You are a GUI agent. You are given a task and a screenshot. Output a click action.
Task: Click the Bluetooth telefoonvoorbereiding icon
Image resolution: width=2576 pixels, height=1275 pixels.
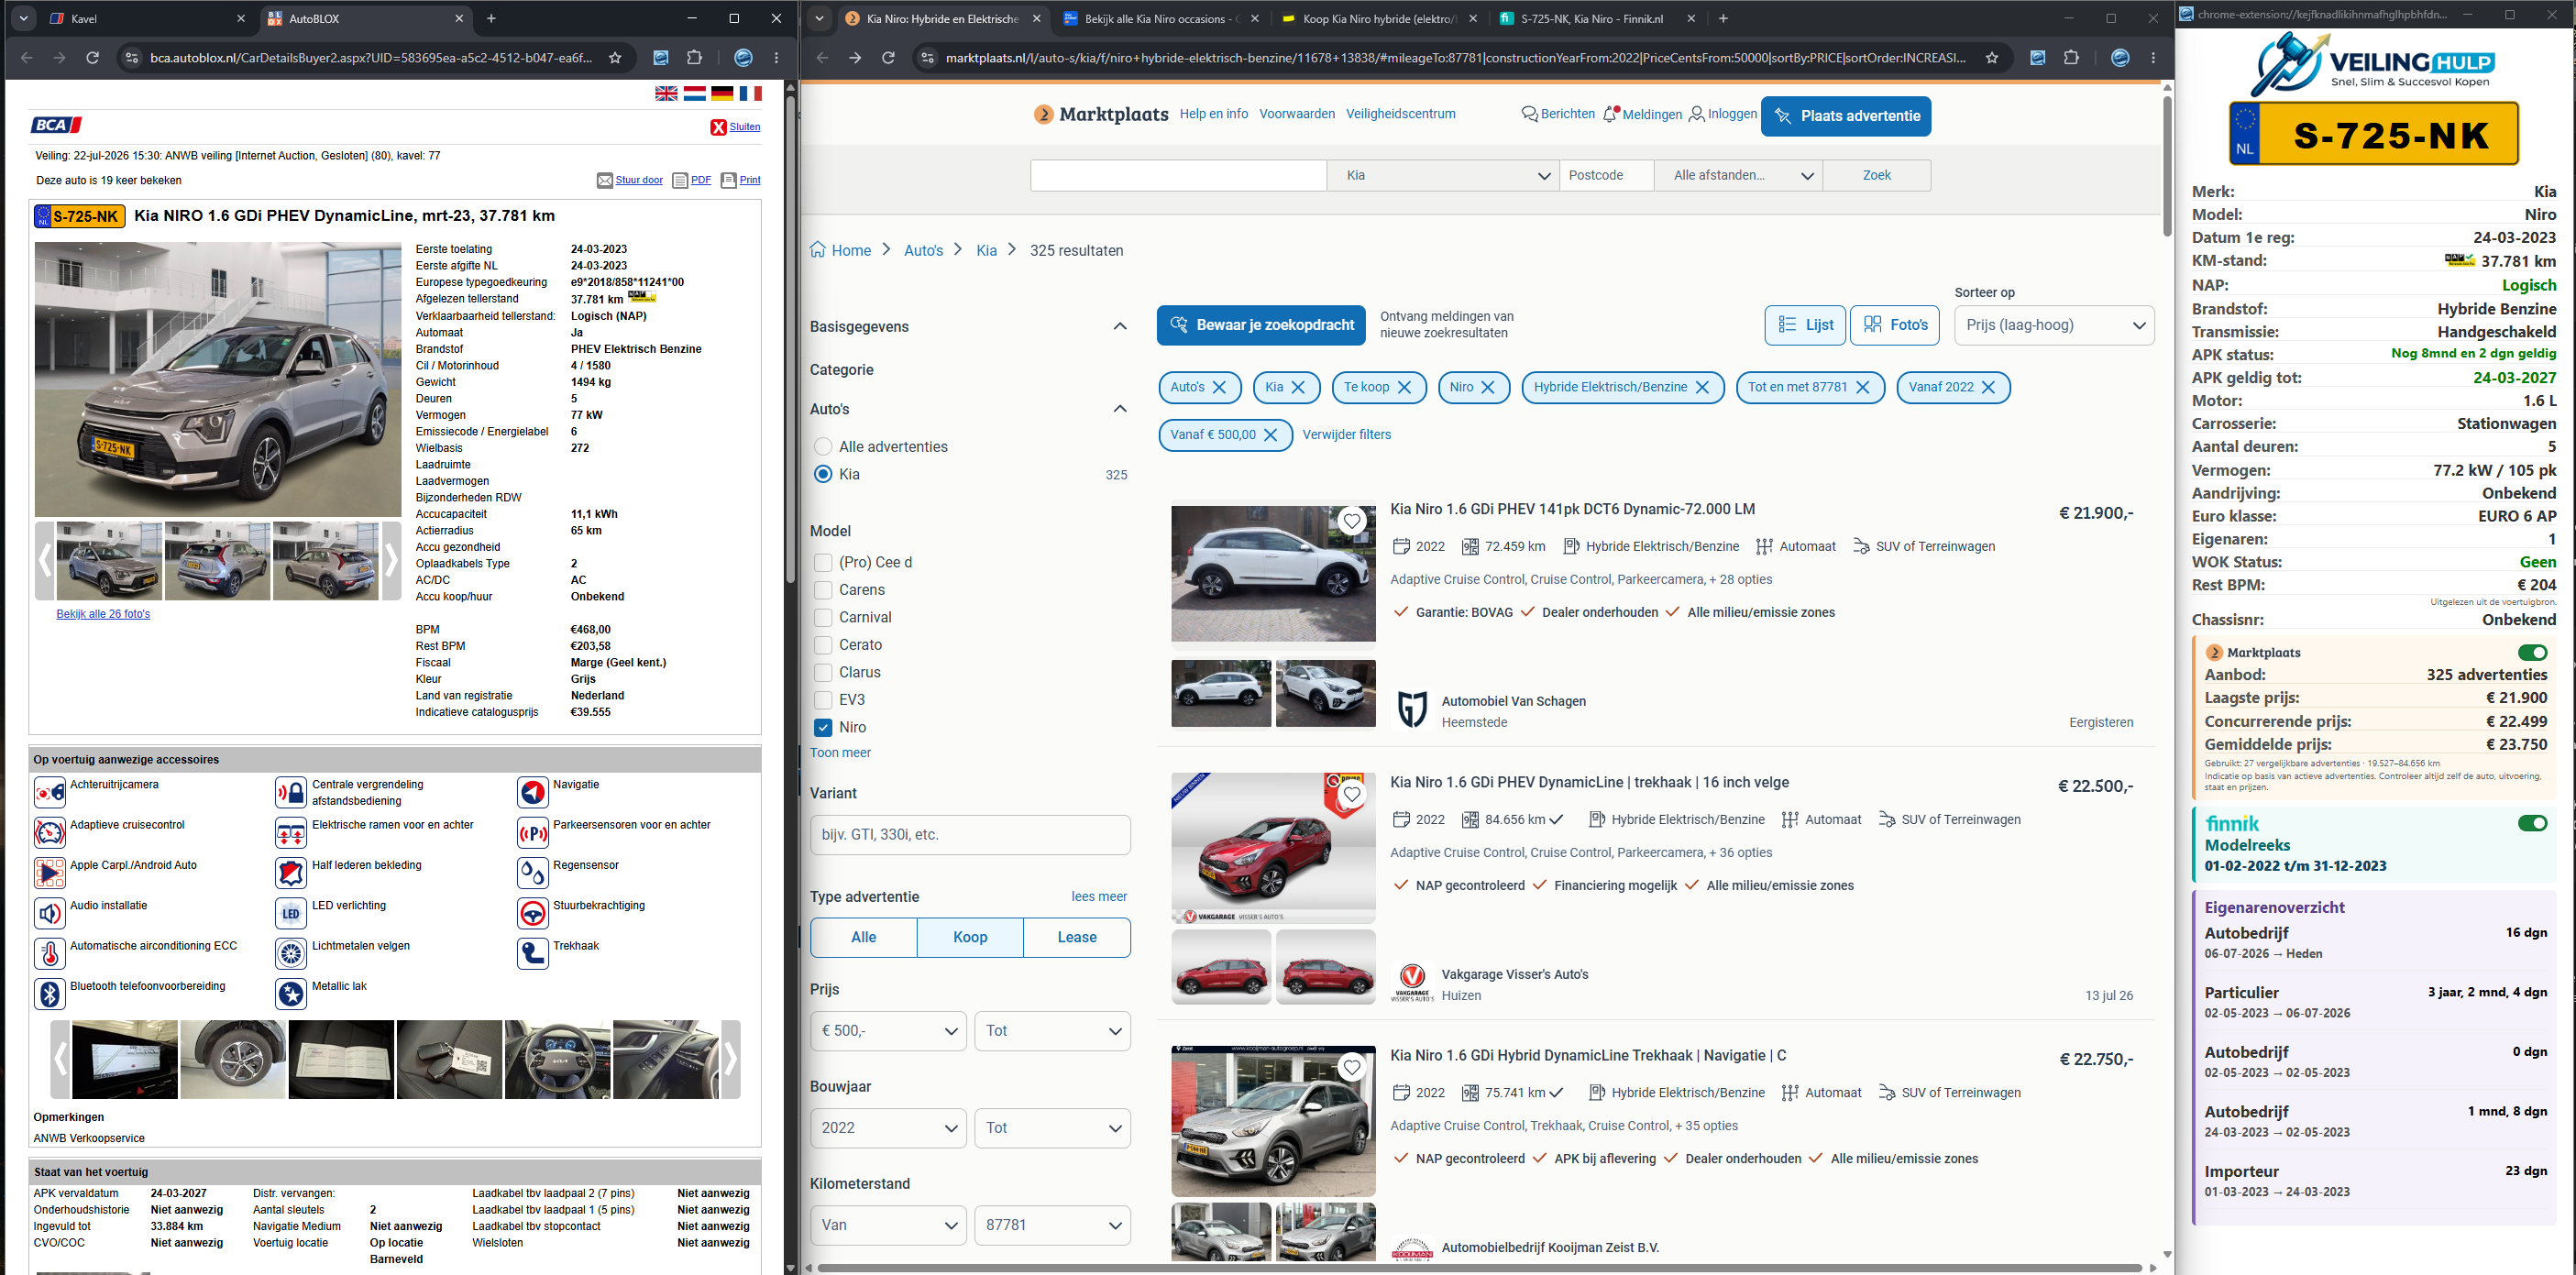pos(50,994)
